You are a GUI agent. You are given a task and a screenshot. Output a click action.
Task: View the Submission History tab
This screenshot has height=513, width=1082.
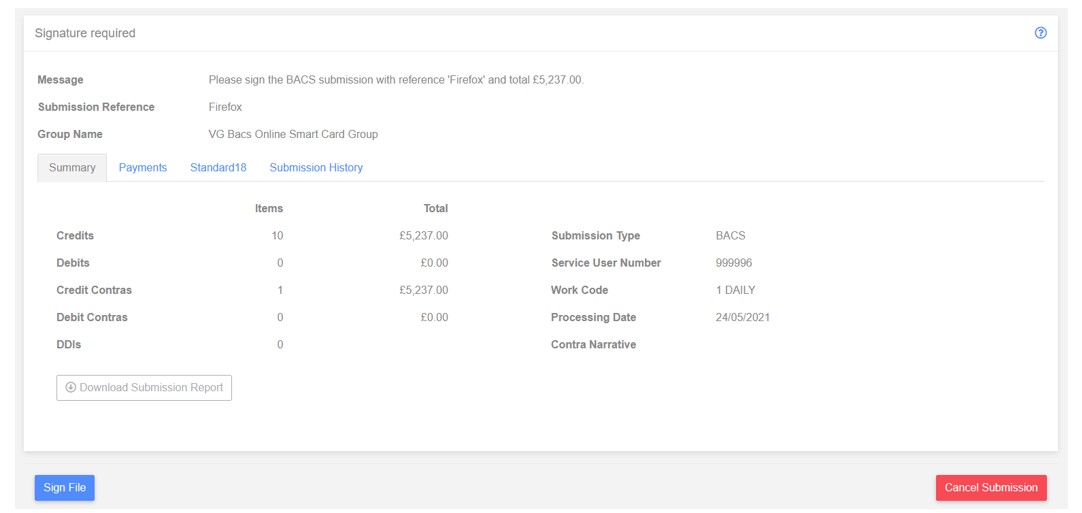click(x=316, y=168)
